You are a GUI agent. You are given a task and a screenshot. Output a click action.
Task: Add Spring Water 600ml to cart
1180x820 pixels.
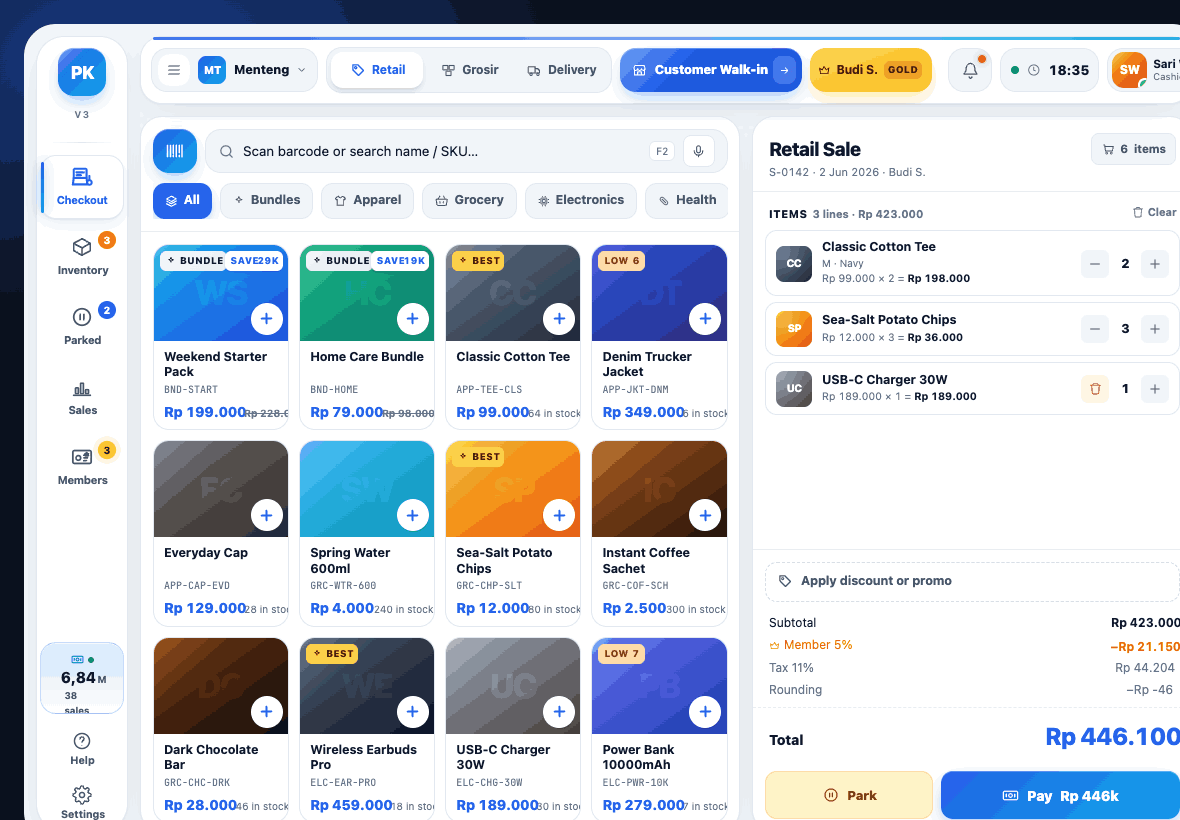(x=412, y=515)
